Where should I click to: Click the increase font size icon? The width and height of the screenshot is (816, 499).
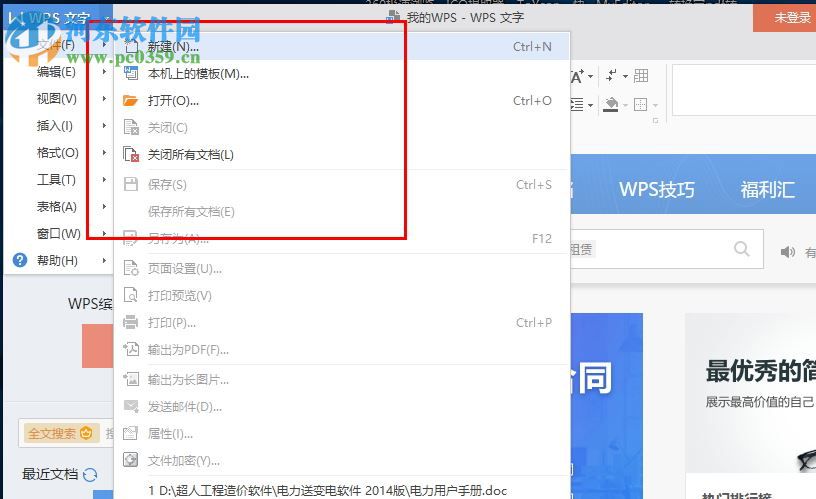(x=577, y=76)
